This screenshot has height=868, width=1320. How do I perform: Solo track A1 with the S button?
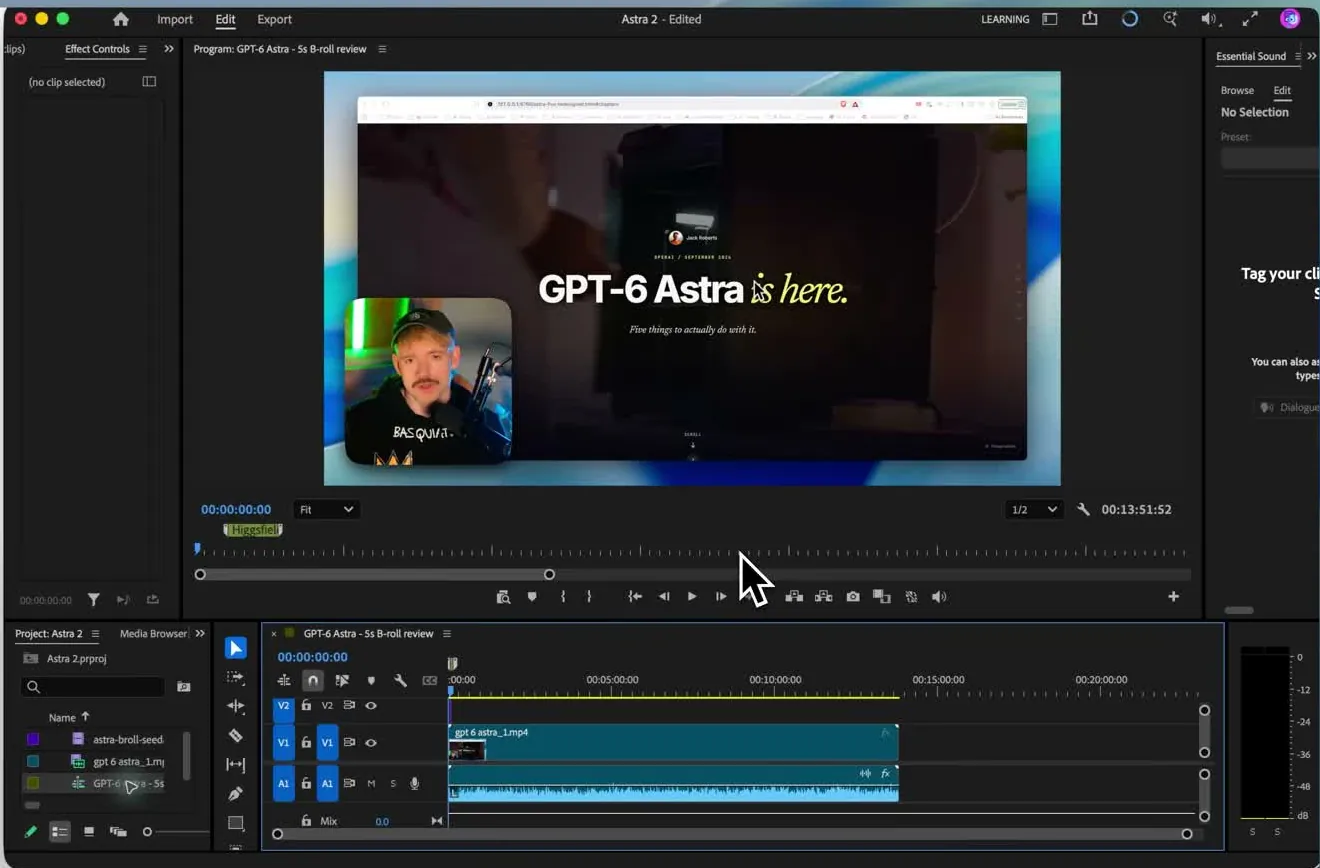pyautogui.click(x=393, y=783)
